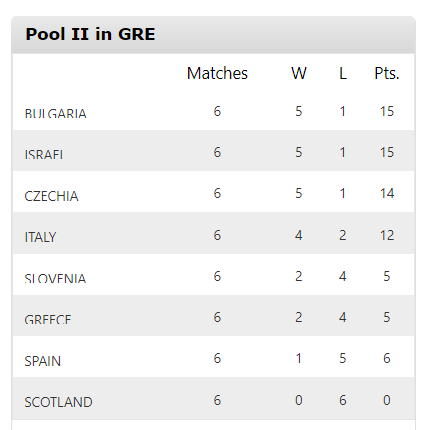Open the GREECE team entry

(48, 319)
